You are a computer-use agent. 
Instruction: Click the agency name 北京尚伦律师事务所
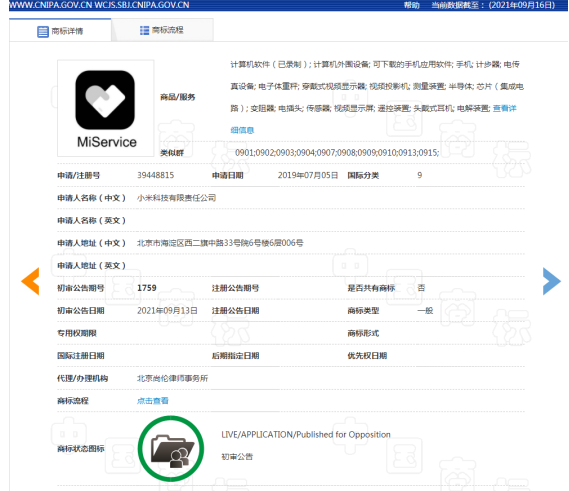(x=172, y=378)
